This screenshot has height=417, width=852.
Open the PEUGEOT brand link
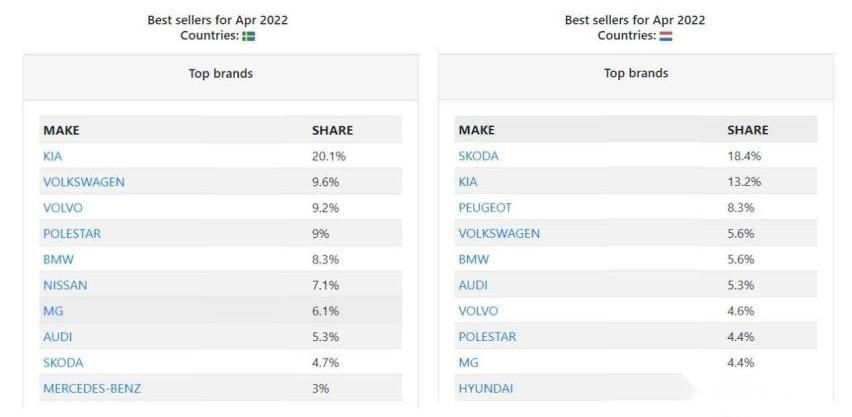click(x=485, y=208)
